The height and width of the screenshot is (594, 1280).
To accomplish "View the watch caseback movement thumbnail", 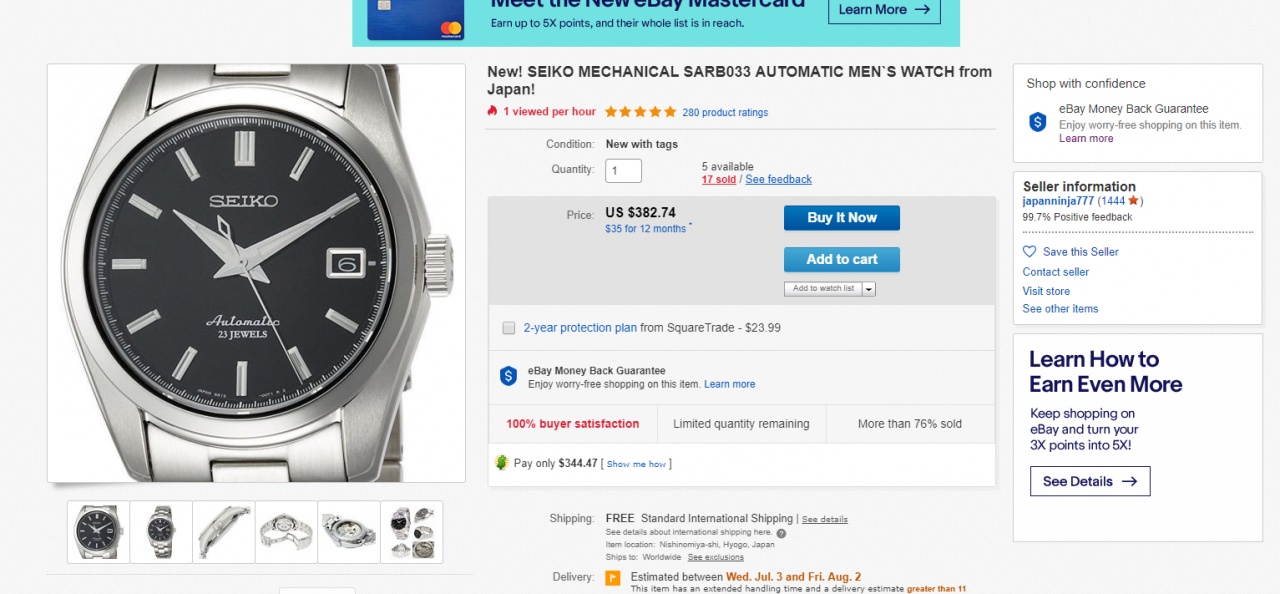I will pos(349,531).
